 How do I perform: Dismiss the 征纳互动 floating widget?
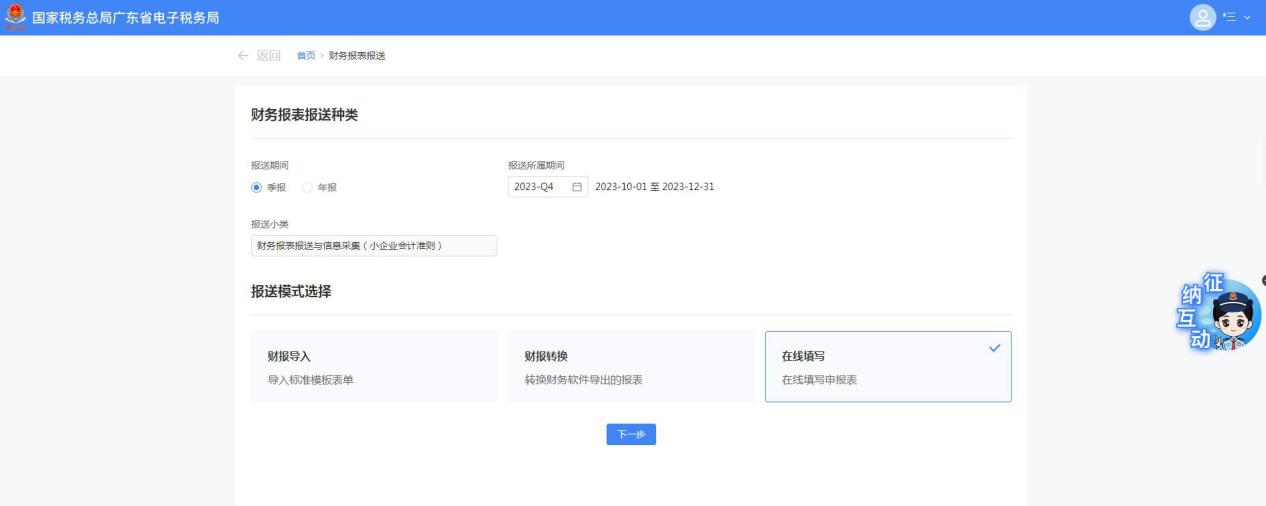click(x=1263, y=281)
